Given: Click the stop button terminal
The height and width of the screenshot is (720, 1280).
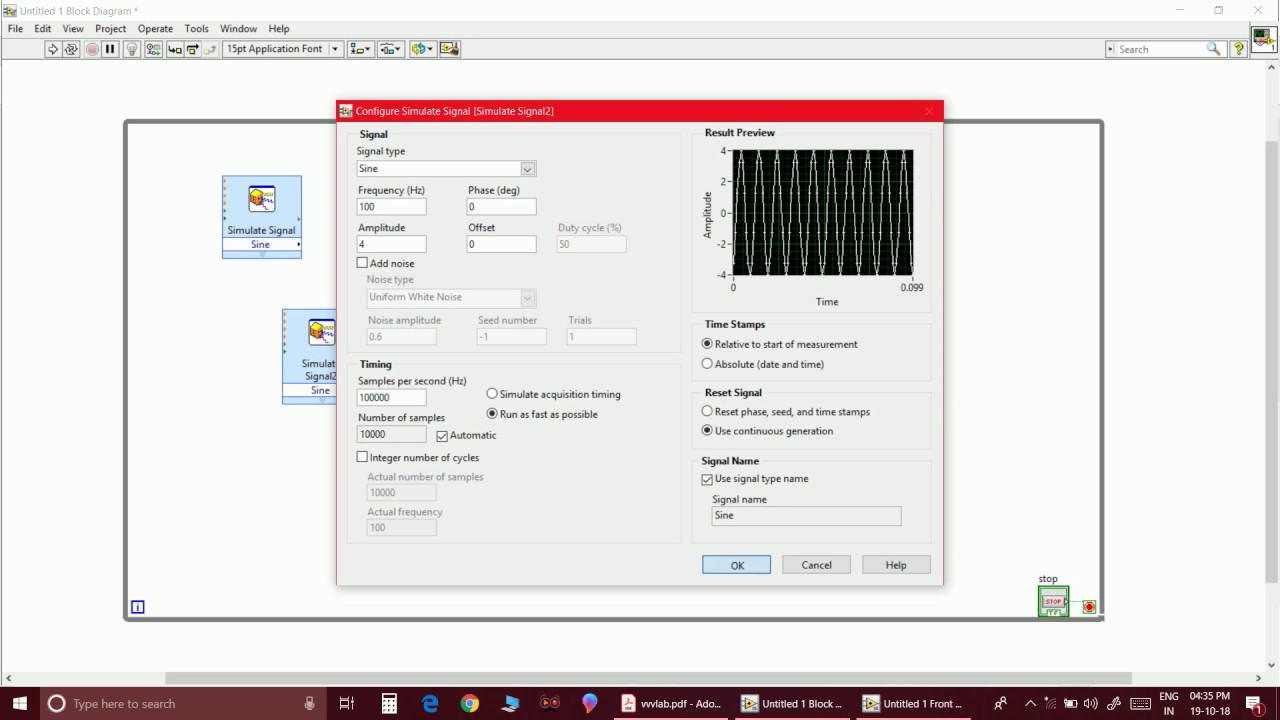Looking at the screenshot, I should coord(1053,601).
